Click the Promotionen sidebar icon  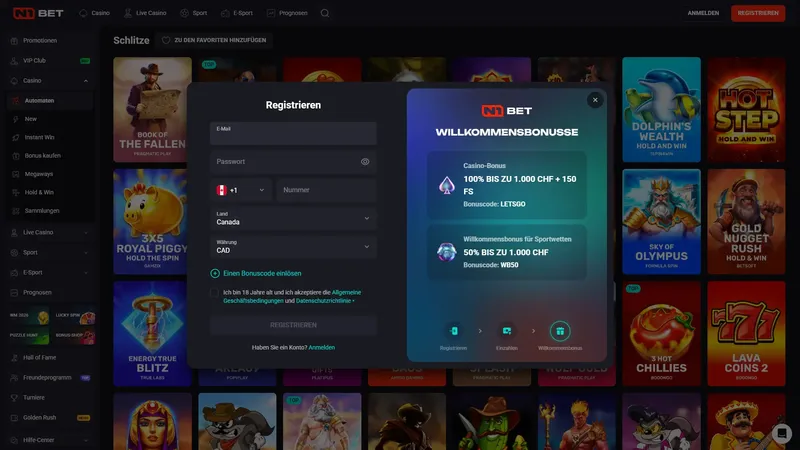point(14,41)
